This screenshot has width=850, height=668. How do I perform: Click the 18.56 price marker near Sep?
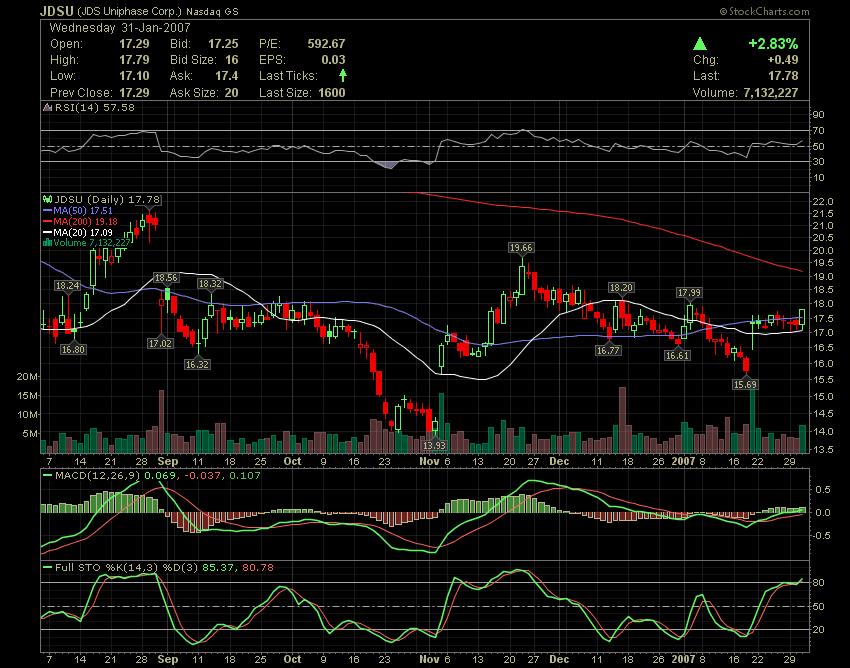(166, 278)
